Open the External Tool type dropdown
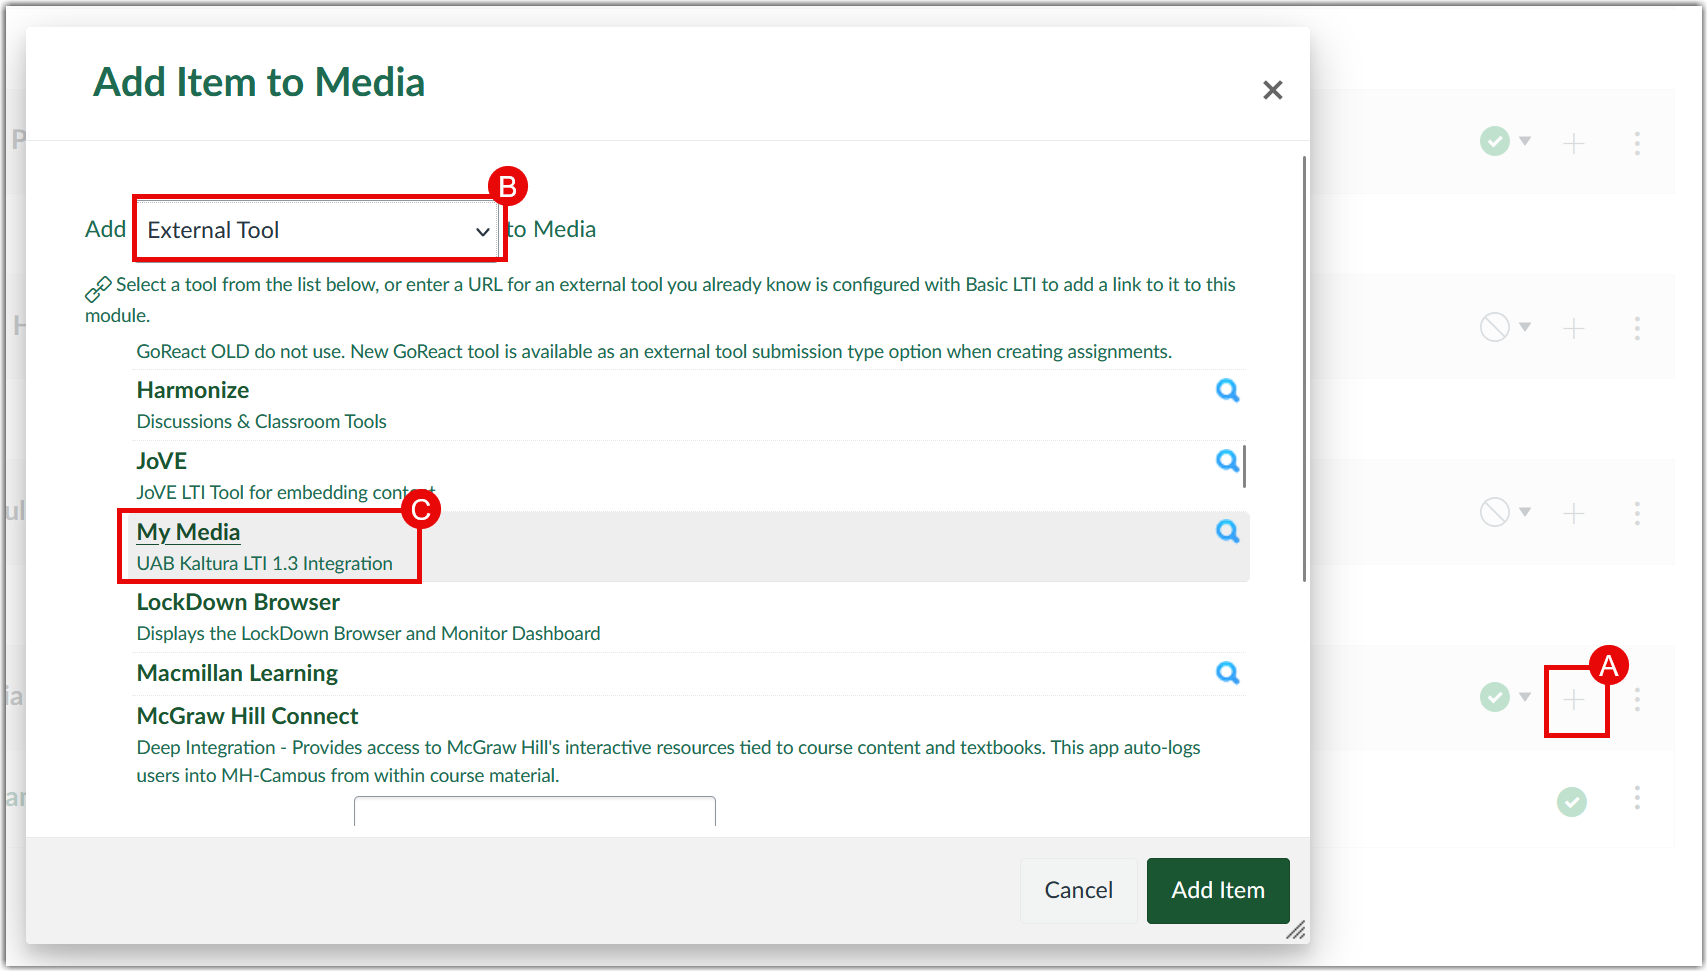This screenshot has height=972, width=1708. [318, 230]
